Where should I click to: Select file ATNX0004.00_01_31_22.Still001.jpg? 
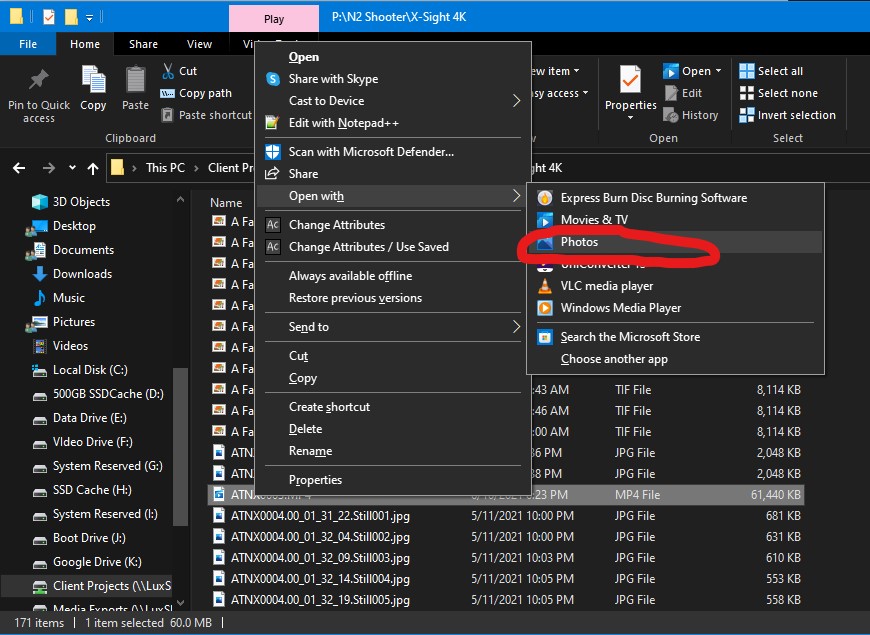(320, 516)
